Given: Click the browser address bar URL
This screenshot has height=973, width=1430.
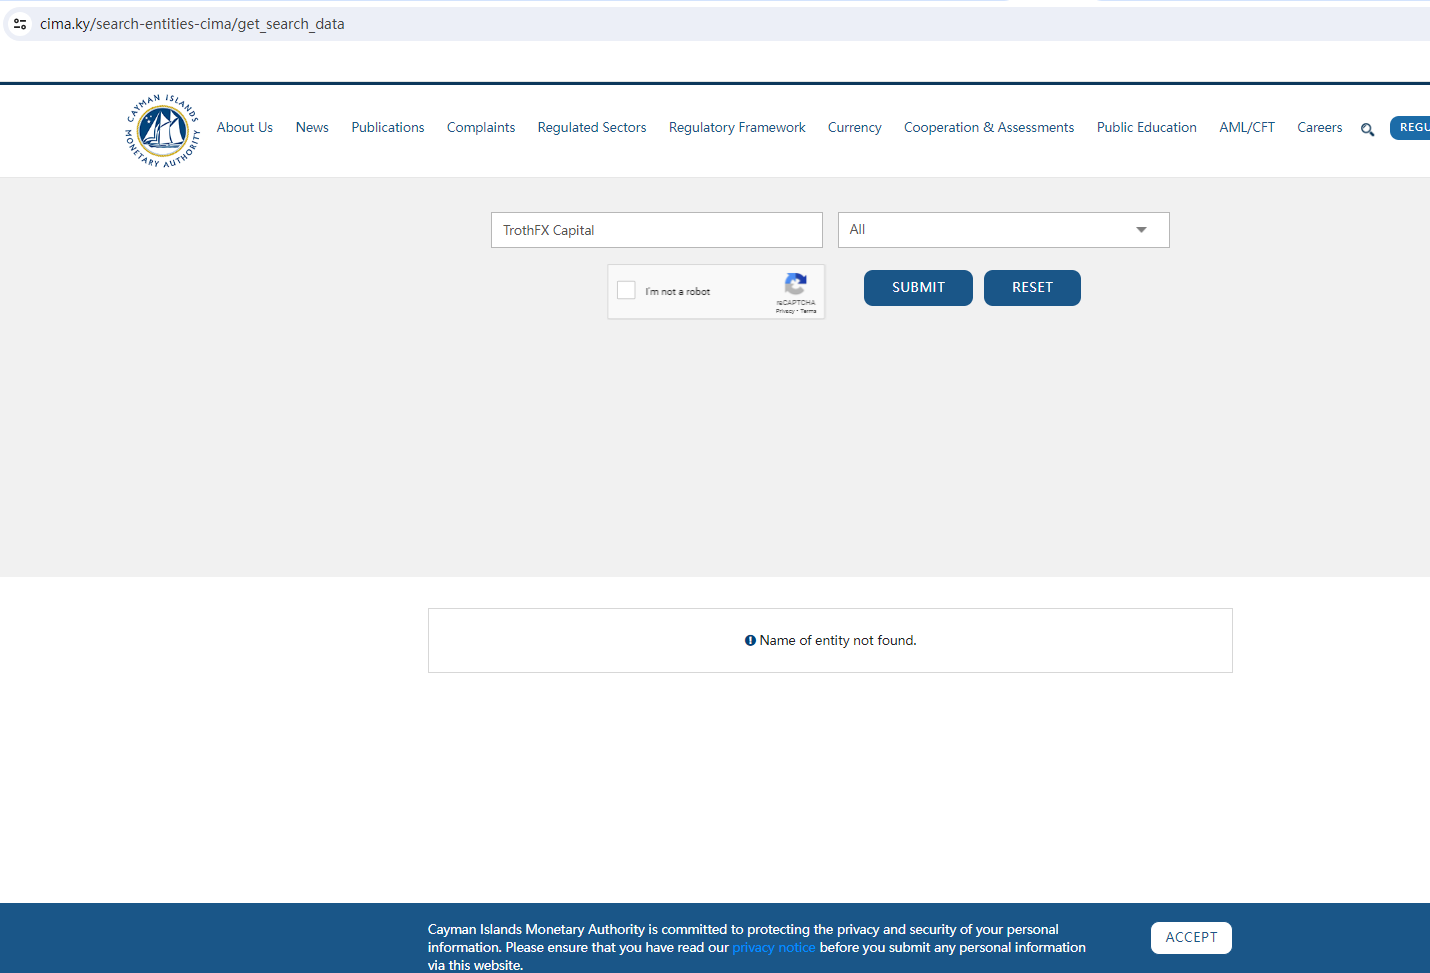Looking at the screenshot, I should click(192, 24).
